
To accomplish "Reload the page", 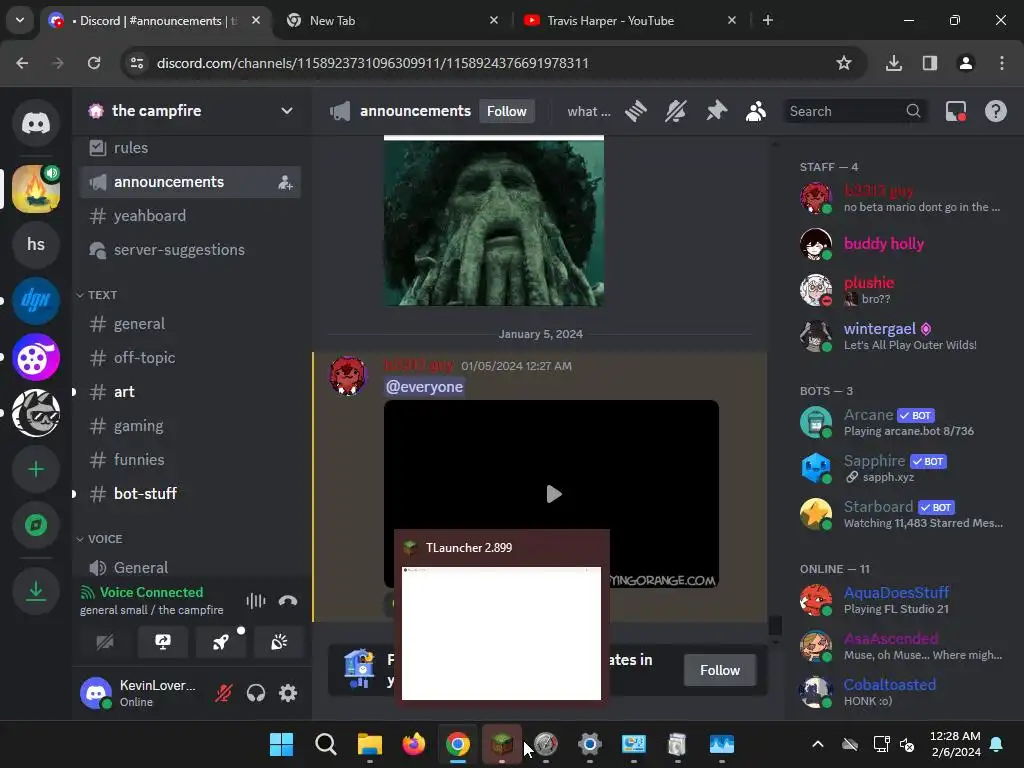I will [x=94, y=63].
